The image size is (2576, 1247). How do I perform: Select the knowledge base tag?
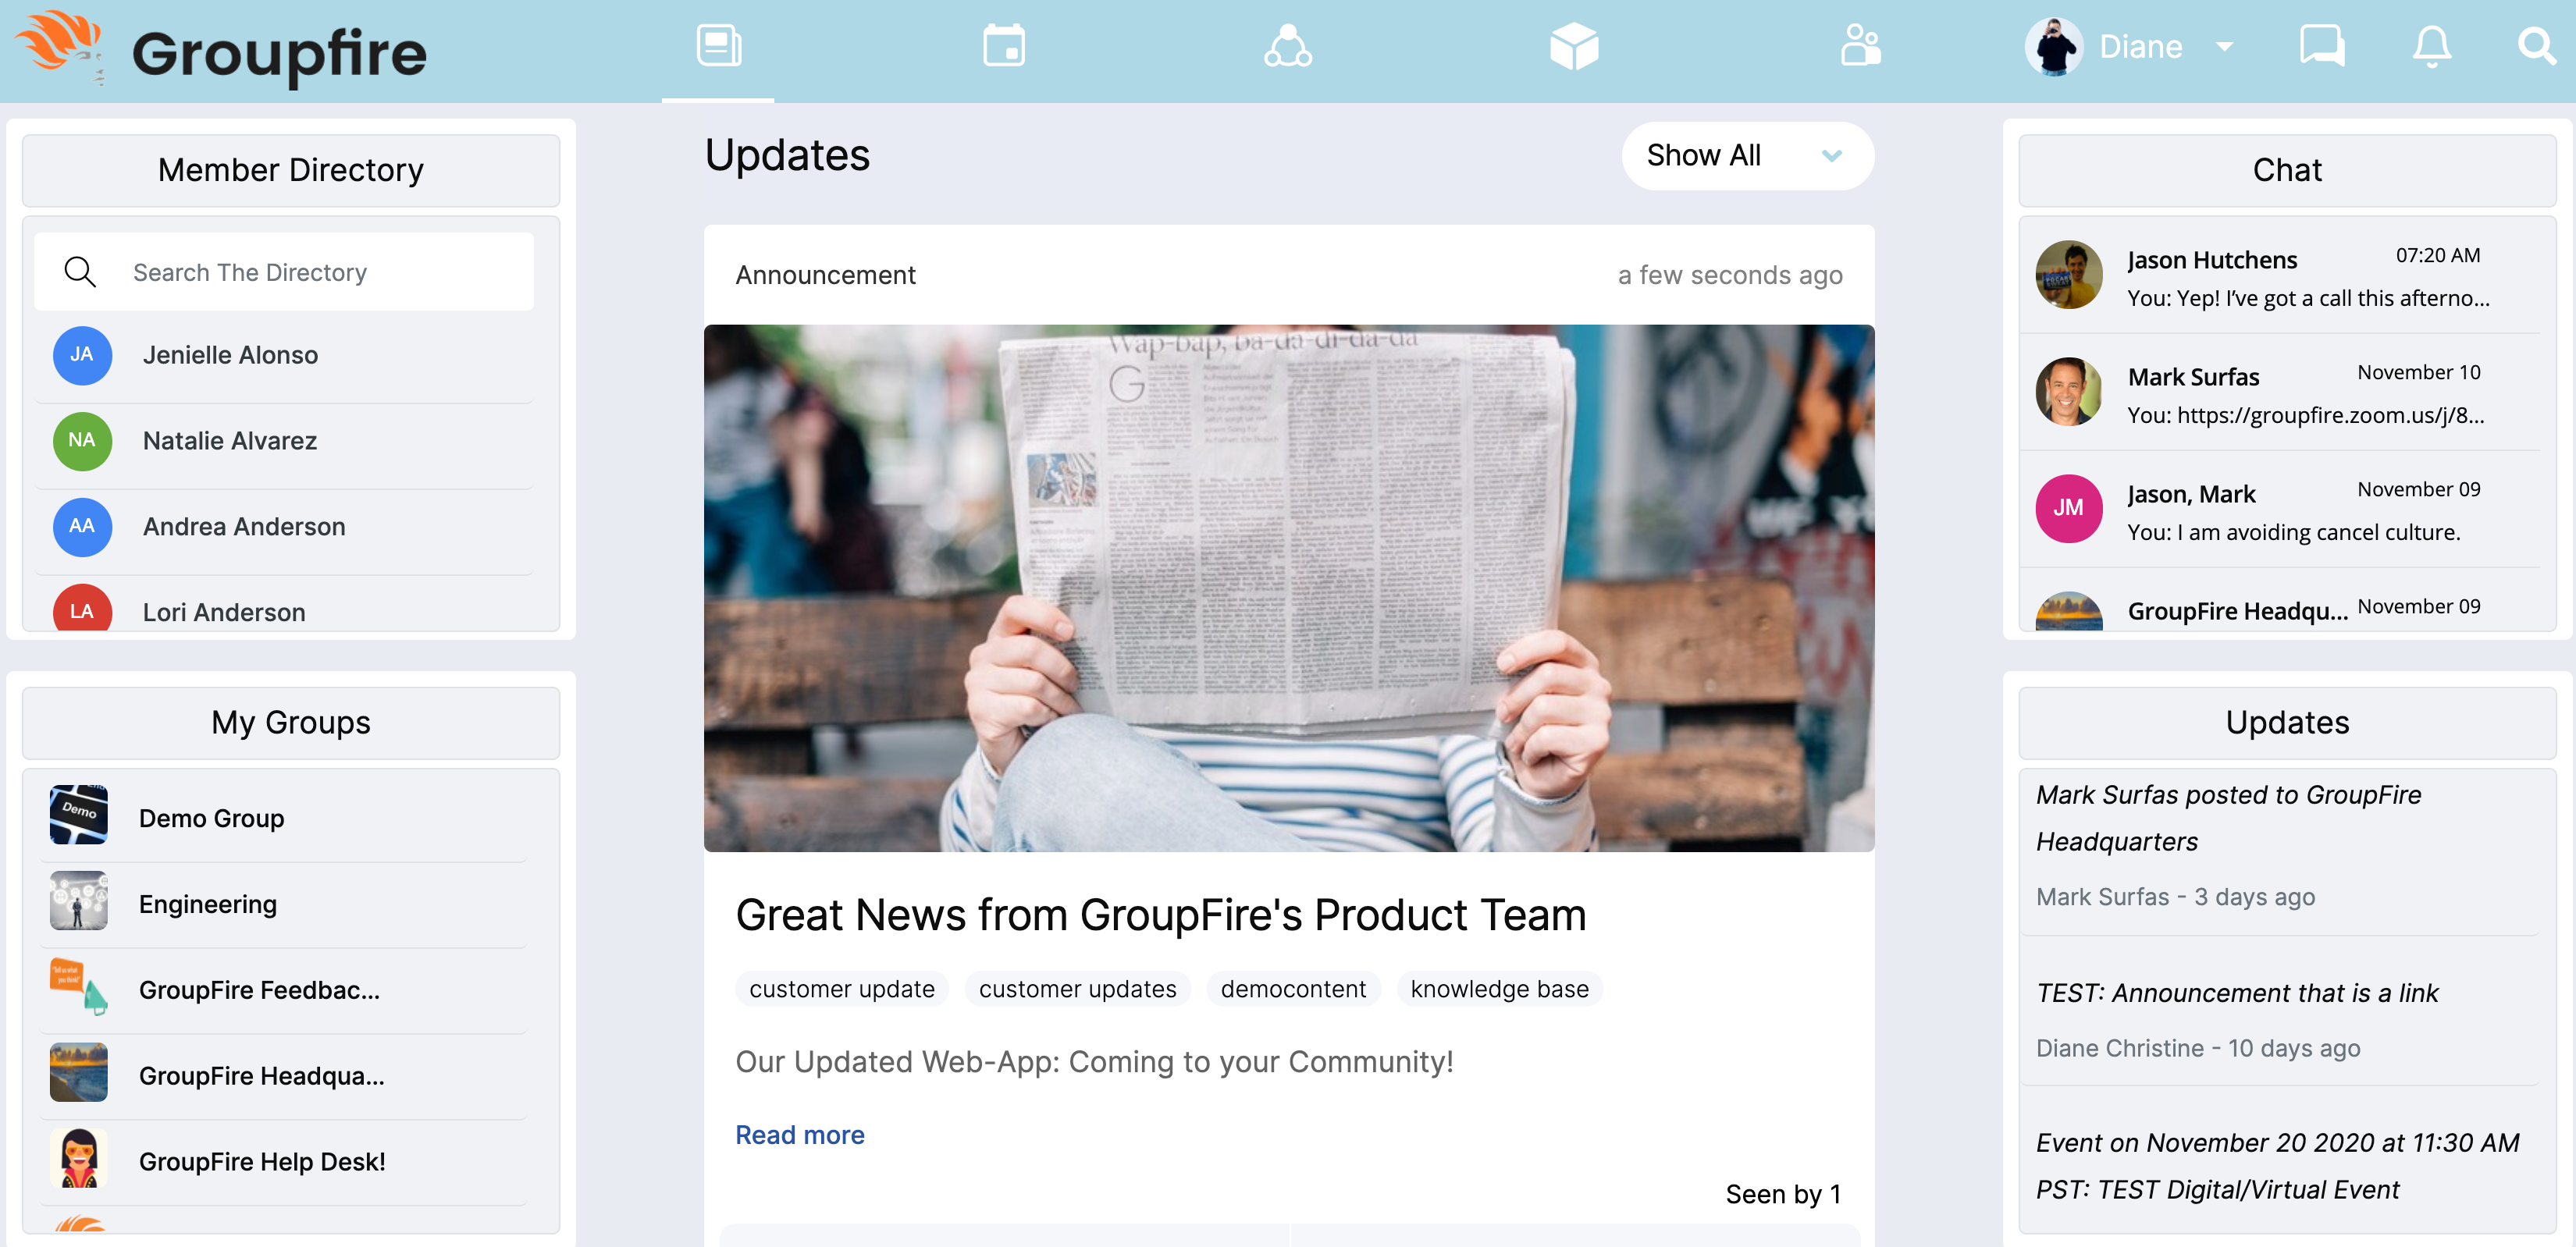click(x=1499, y=989)
